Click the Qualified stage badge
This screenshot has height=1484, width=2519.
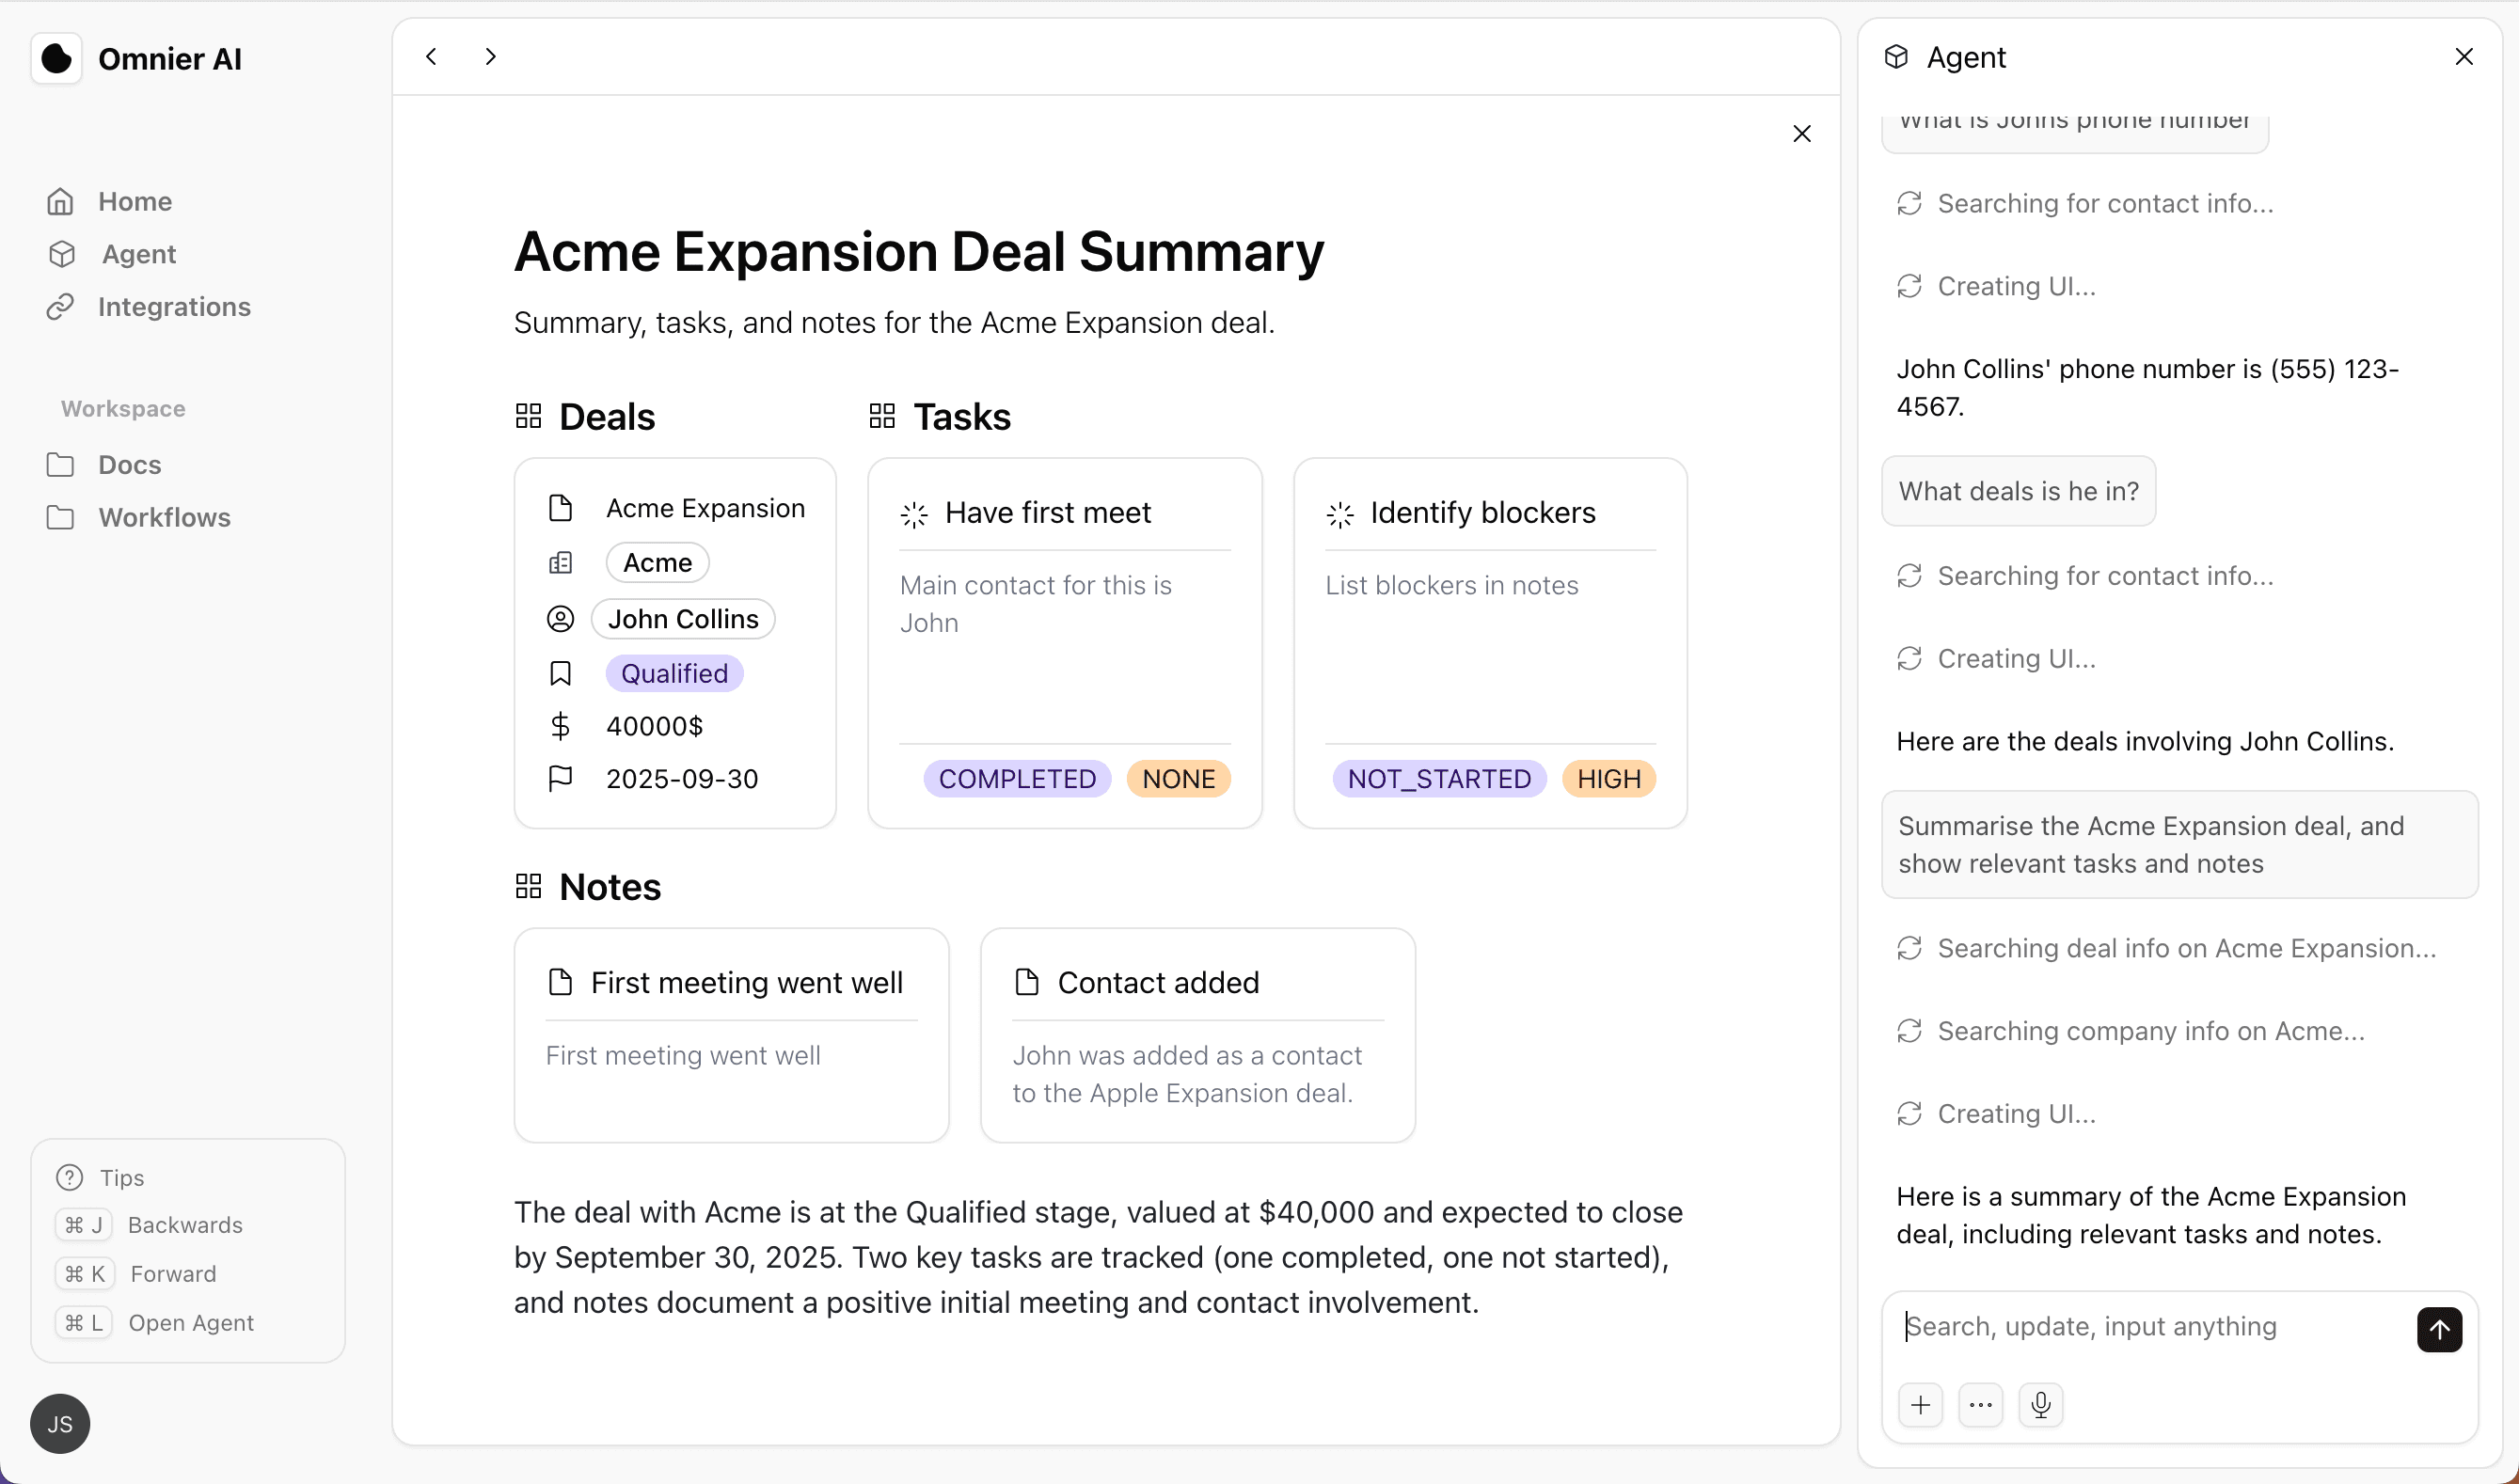click(x=674, y=674)
